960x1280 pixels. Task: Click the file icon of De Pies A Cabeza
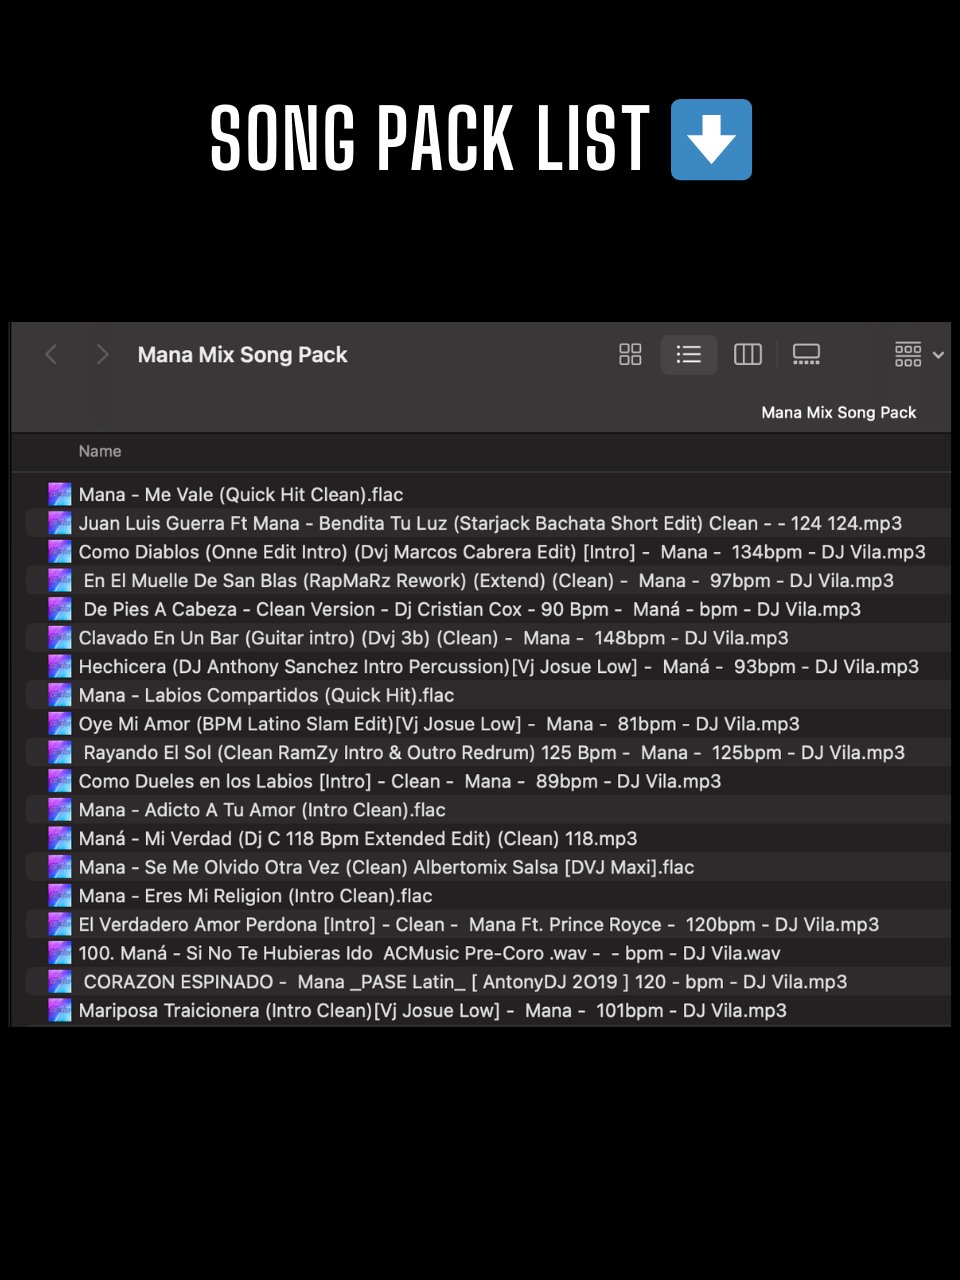tap(60, 609)
